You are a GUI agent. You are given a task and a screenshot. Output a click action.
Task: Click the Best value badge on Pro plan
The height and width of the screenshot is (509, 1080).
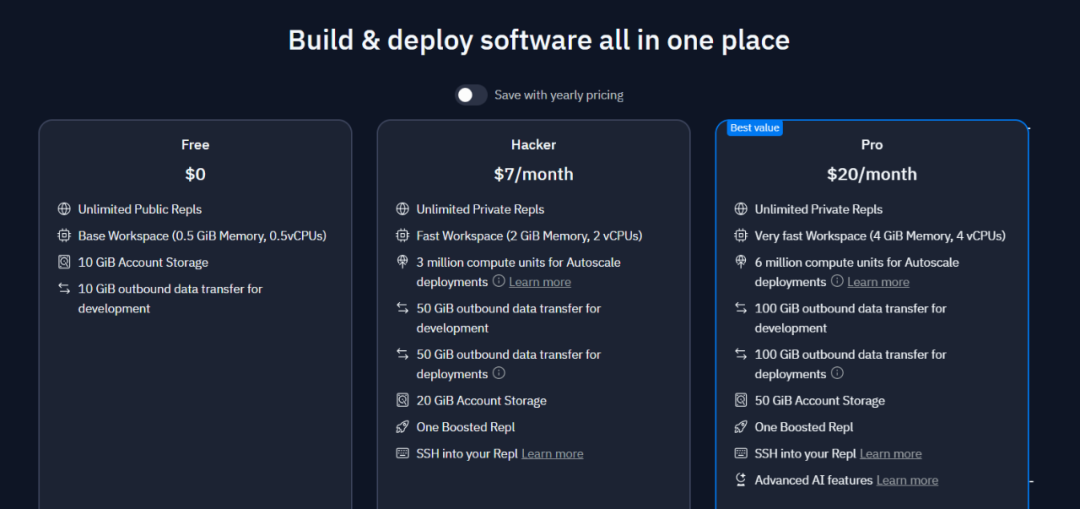[755, 128]
